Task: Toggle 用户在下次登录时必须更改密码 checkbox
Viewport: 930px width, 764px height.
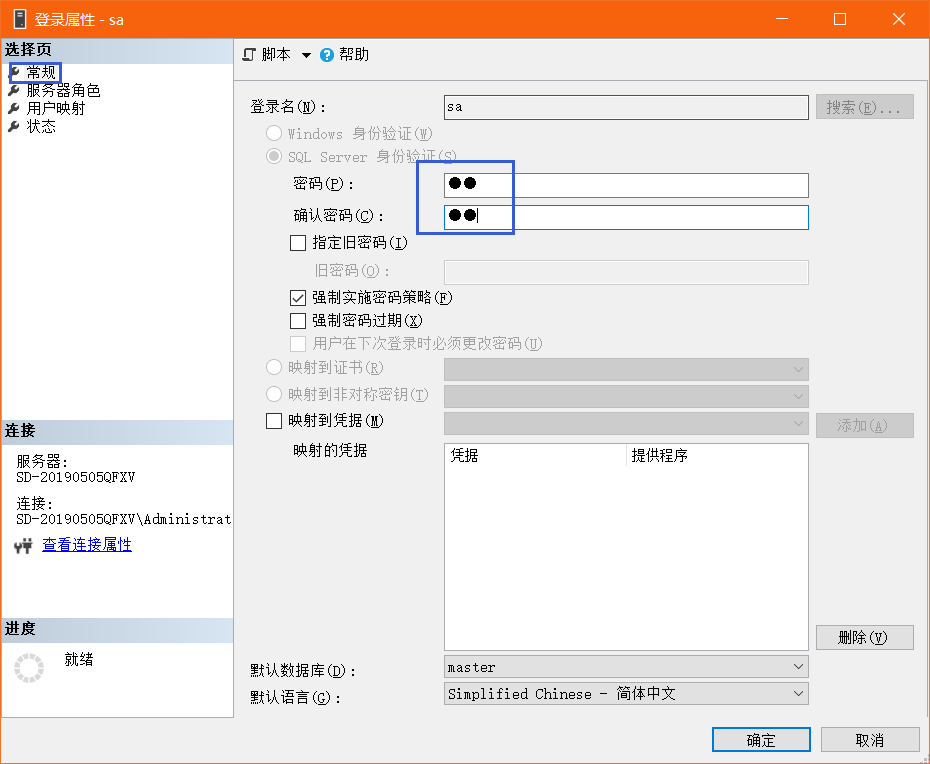Action: click(x=298, y=343)
